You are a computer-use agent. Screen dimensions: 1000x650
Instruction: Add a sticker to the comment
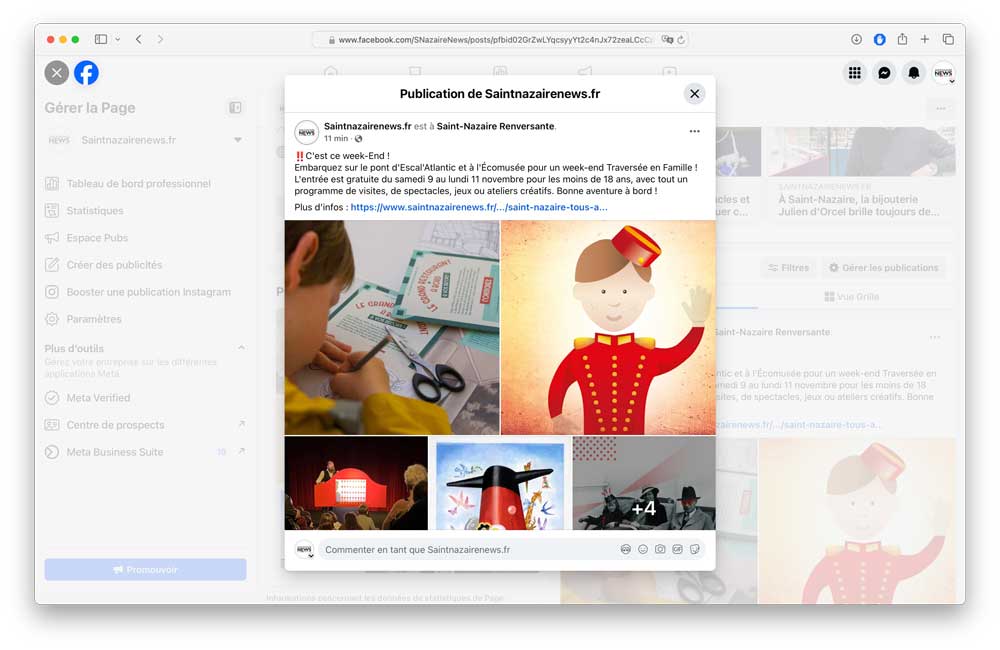pos(694,549)
